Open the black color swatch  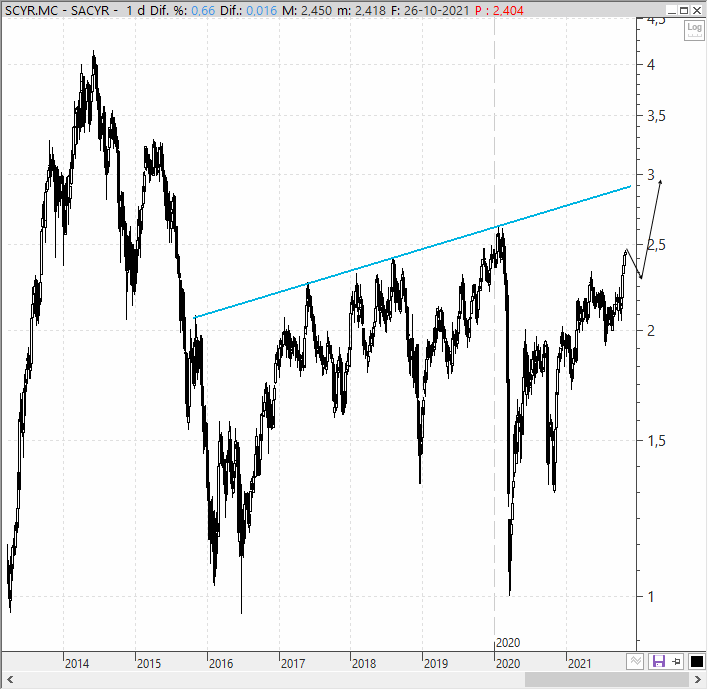tap(697, 662)
